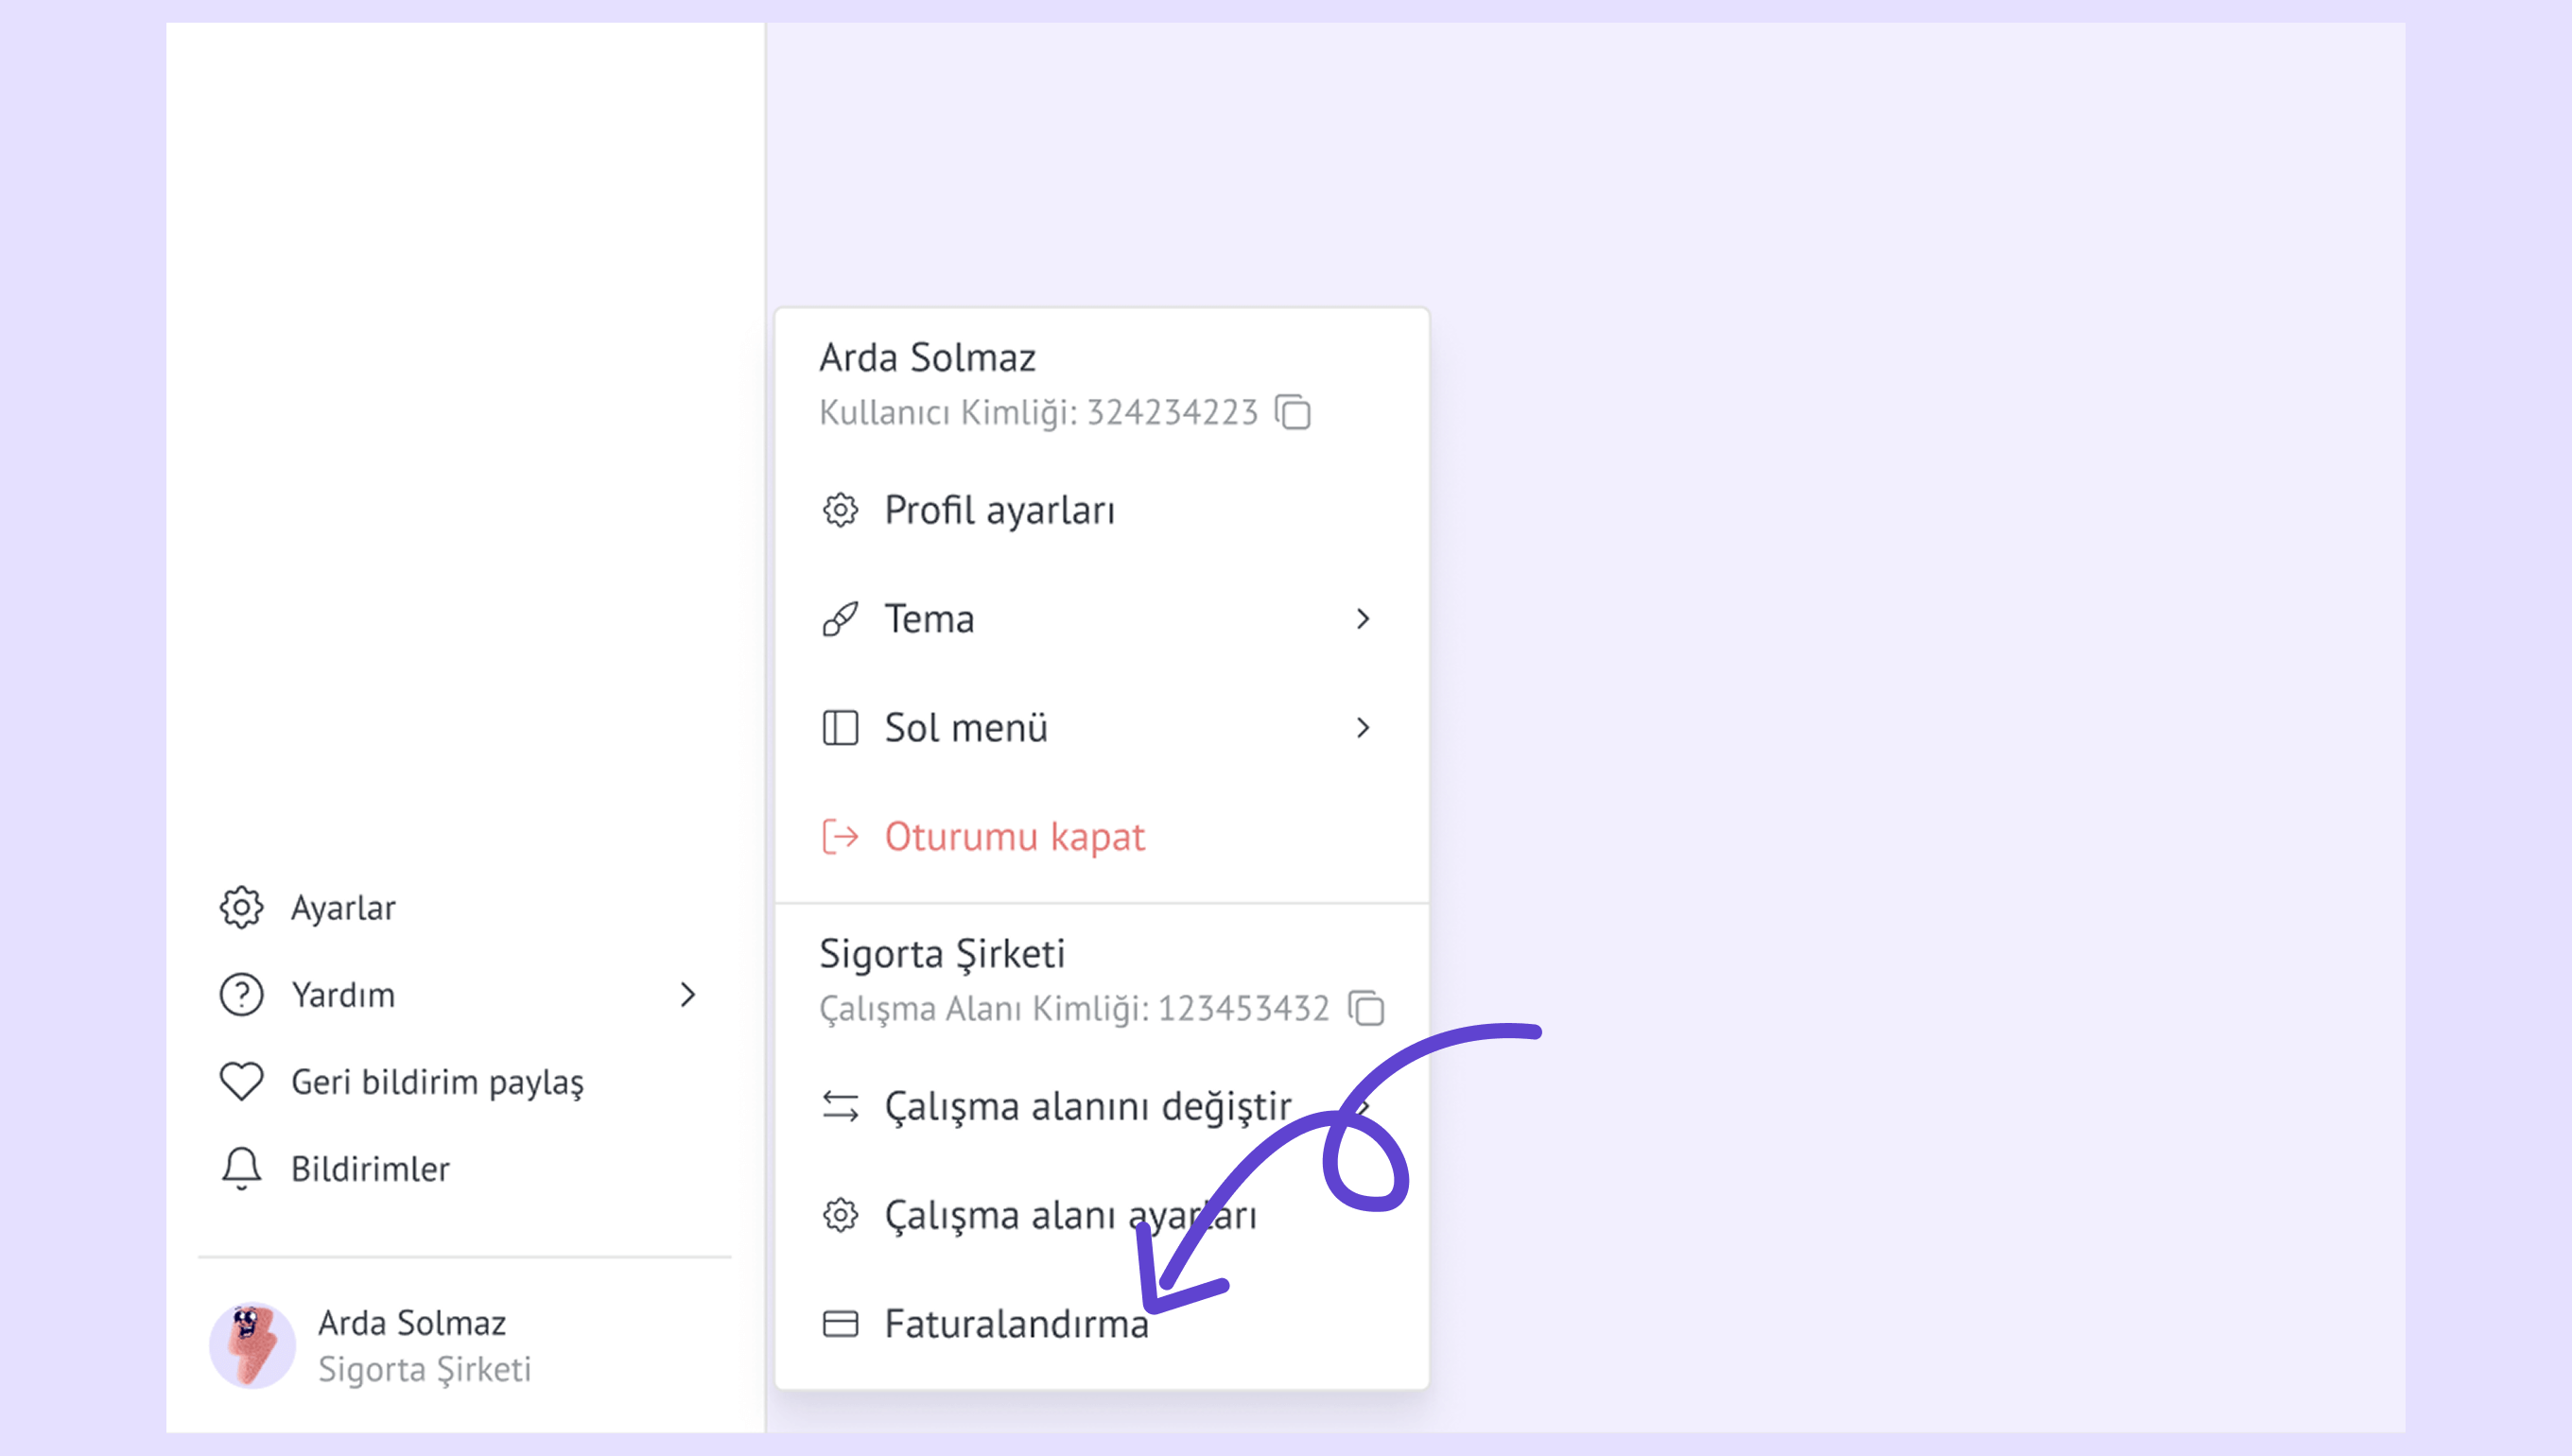Select Sol menü option

click(x=966, y=728)
